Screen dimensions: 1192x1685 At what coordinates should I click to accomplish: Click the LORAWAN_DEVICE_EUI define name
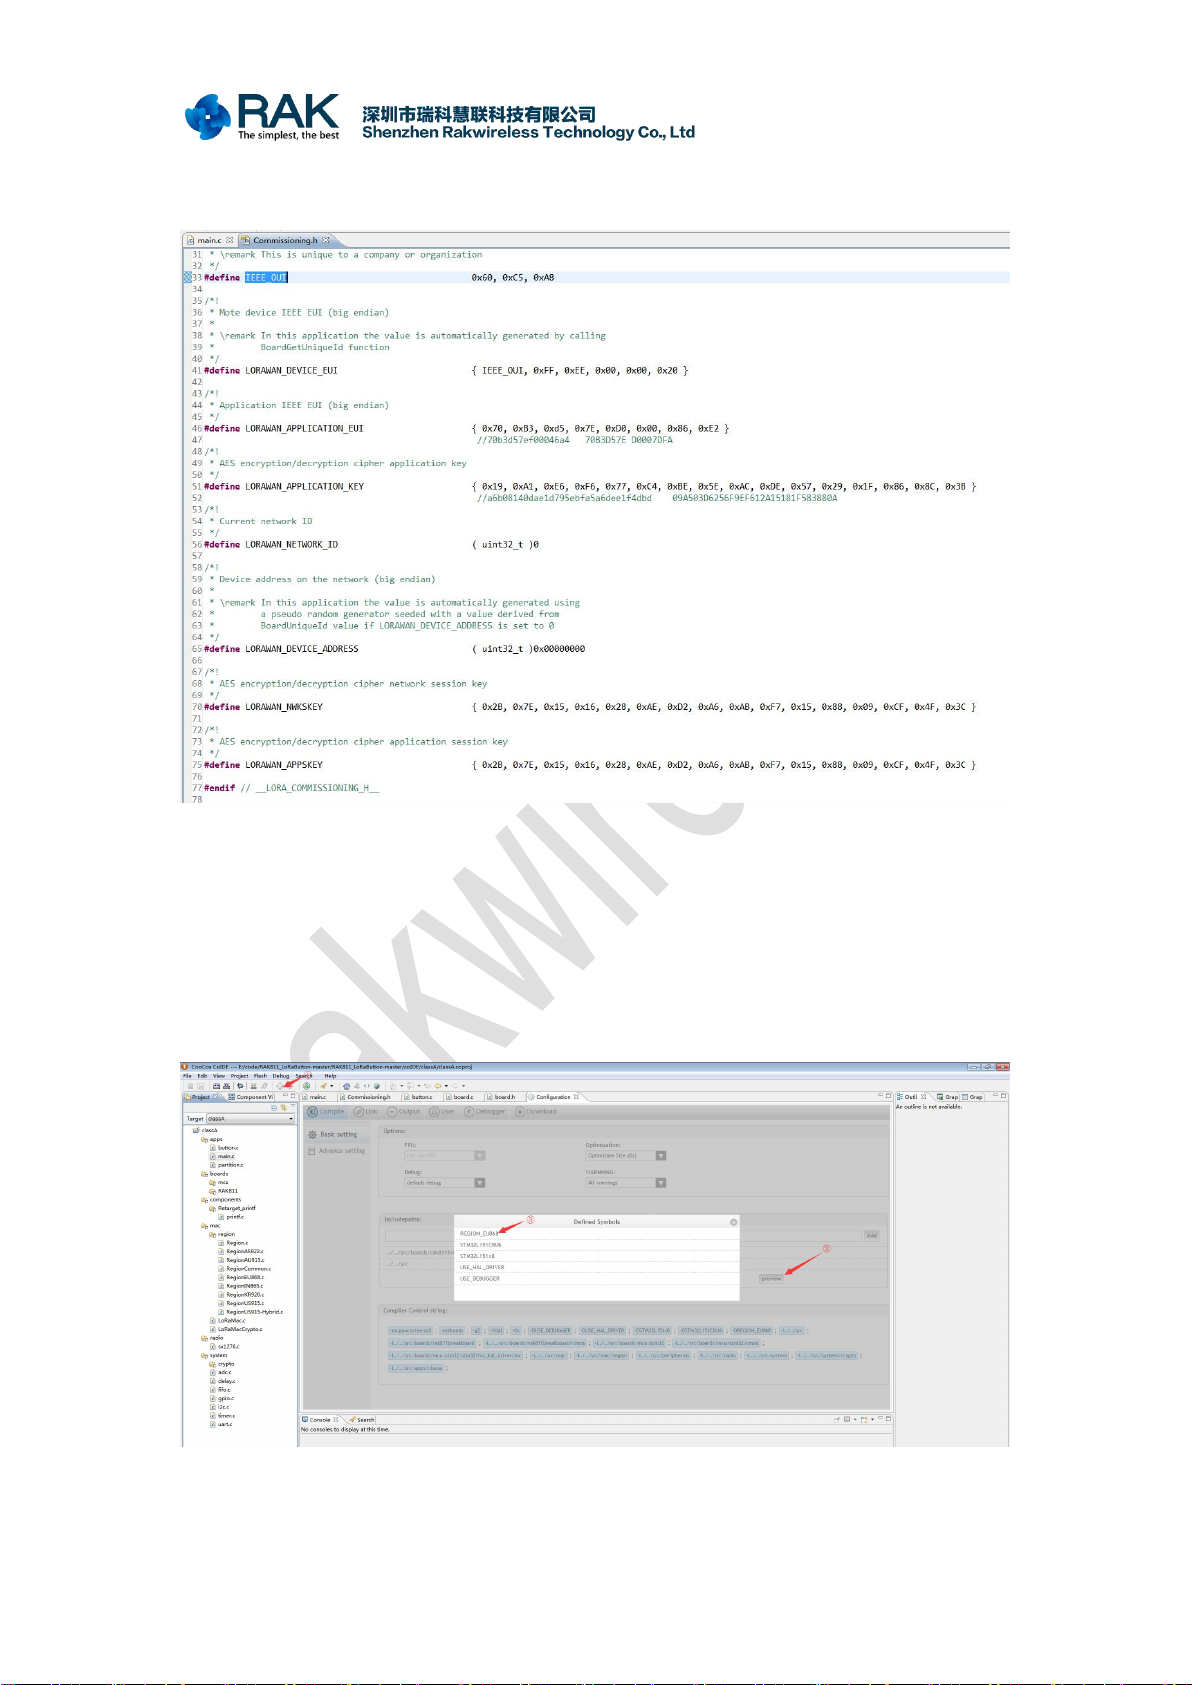coord(292,371)
